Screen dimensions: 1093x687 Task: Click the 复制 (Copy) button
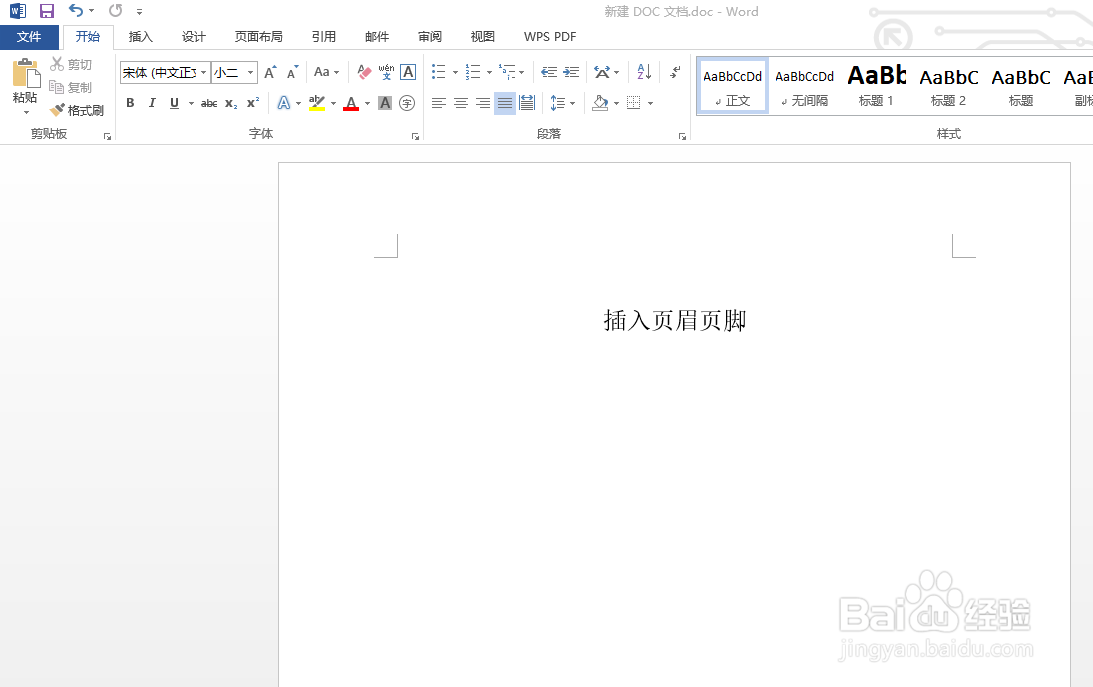point(71,87)
